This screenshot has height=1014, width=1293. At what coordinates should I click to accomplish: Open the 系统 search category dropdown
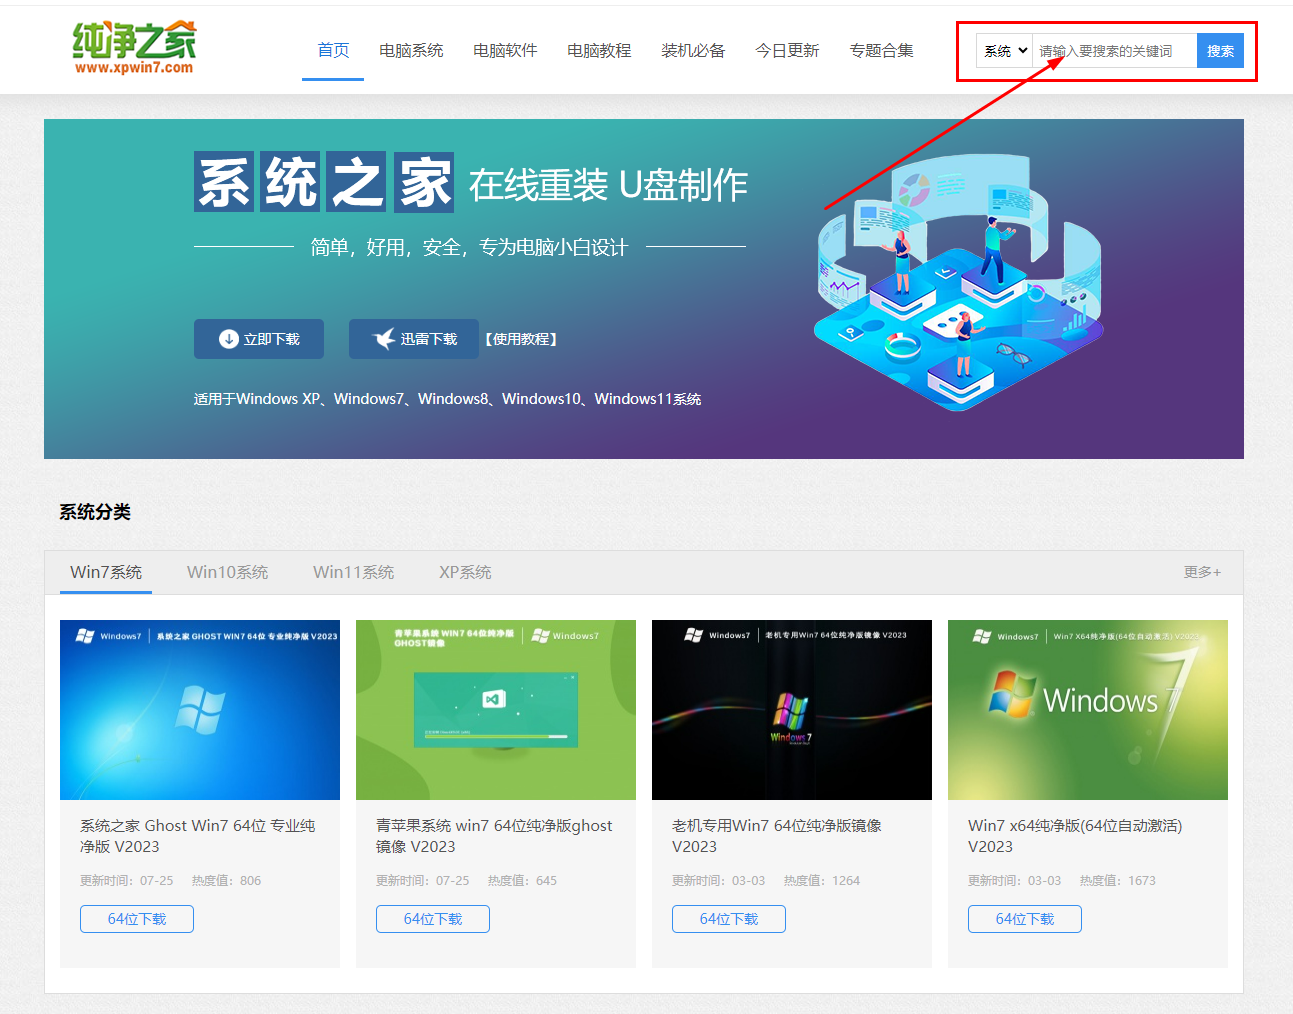click(x=1003, y=50)
